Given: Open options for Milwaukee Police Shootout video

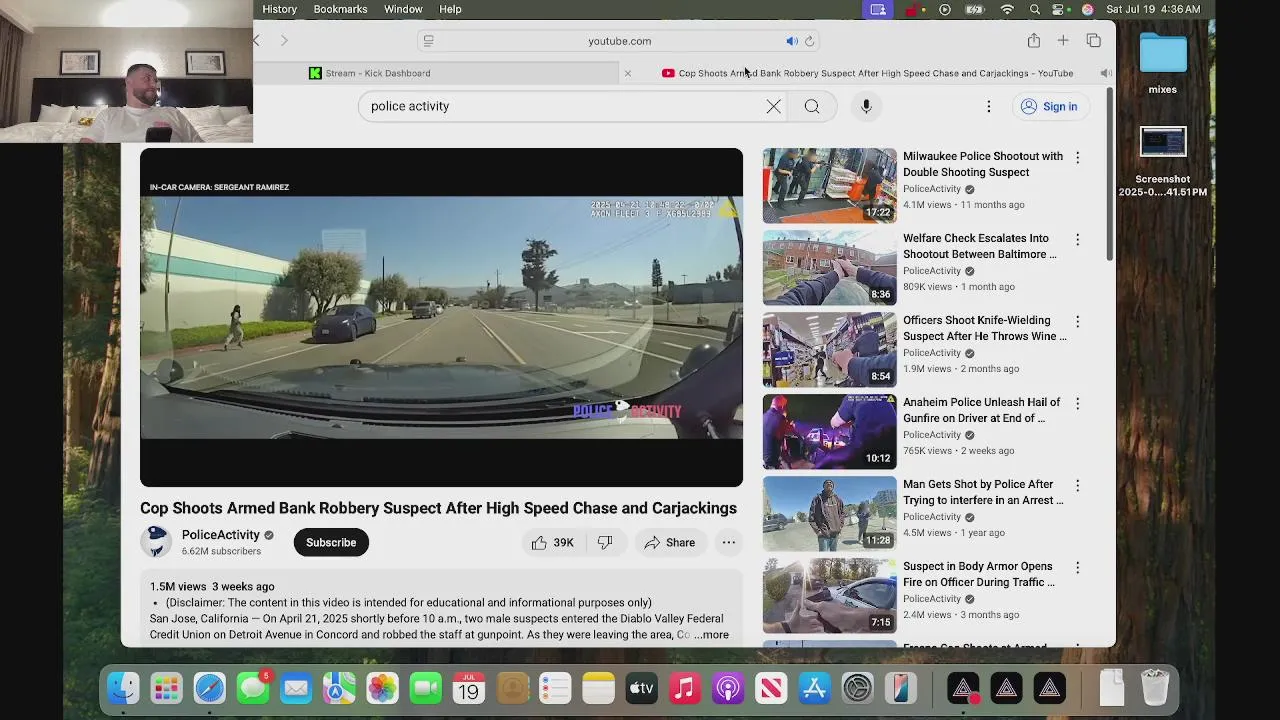Looking at the screenshot, I should [1077, 157].
